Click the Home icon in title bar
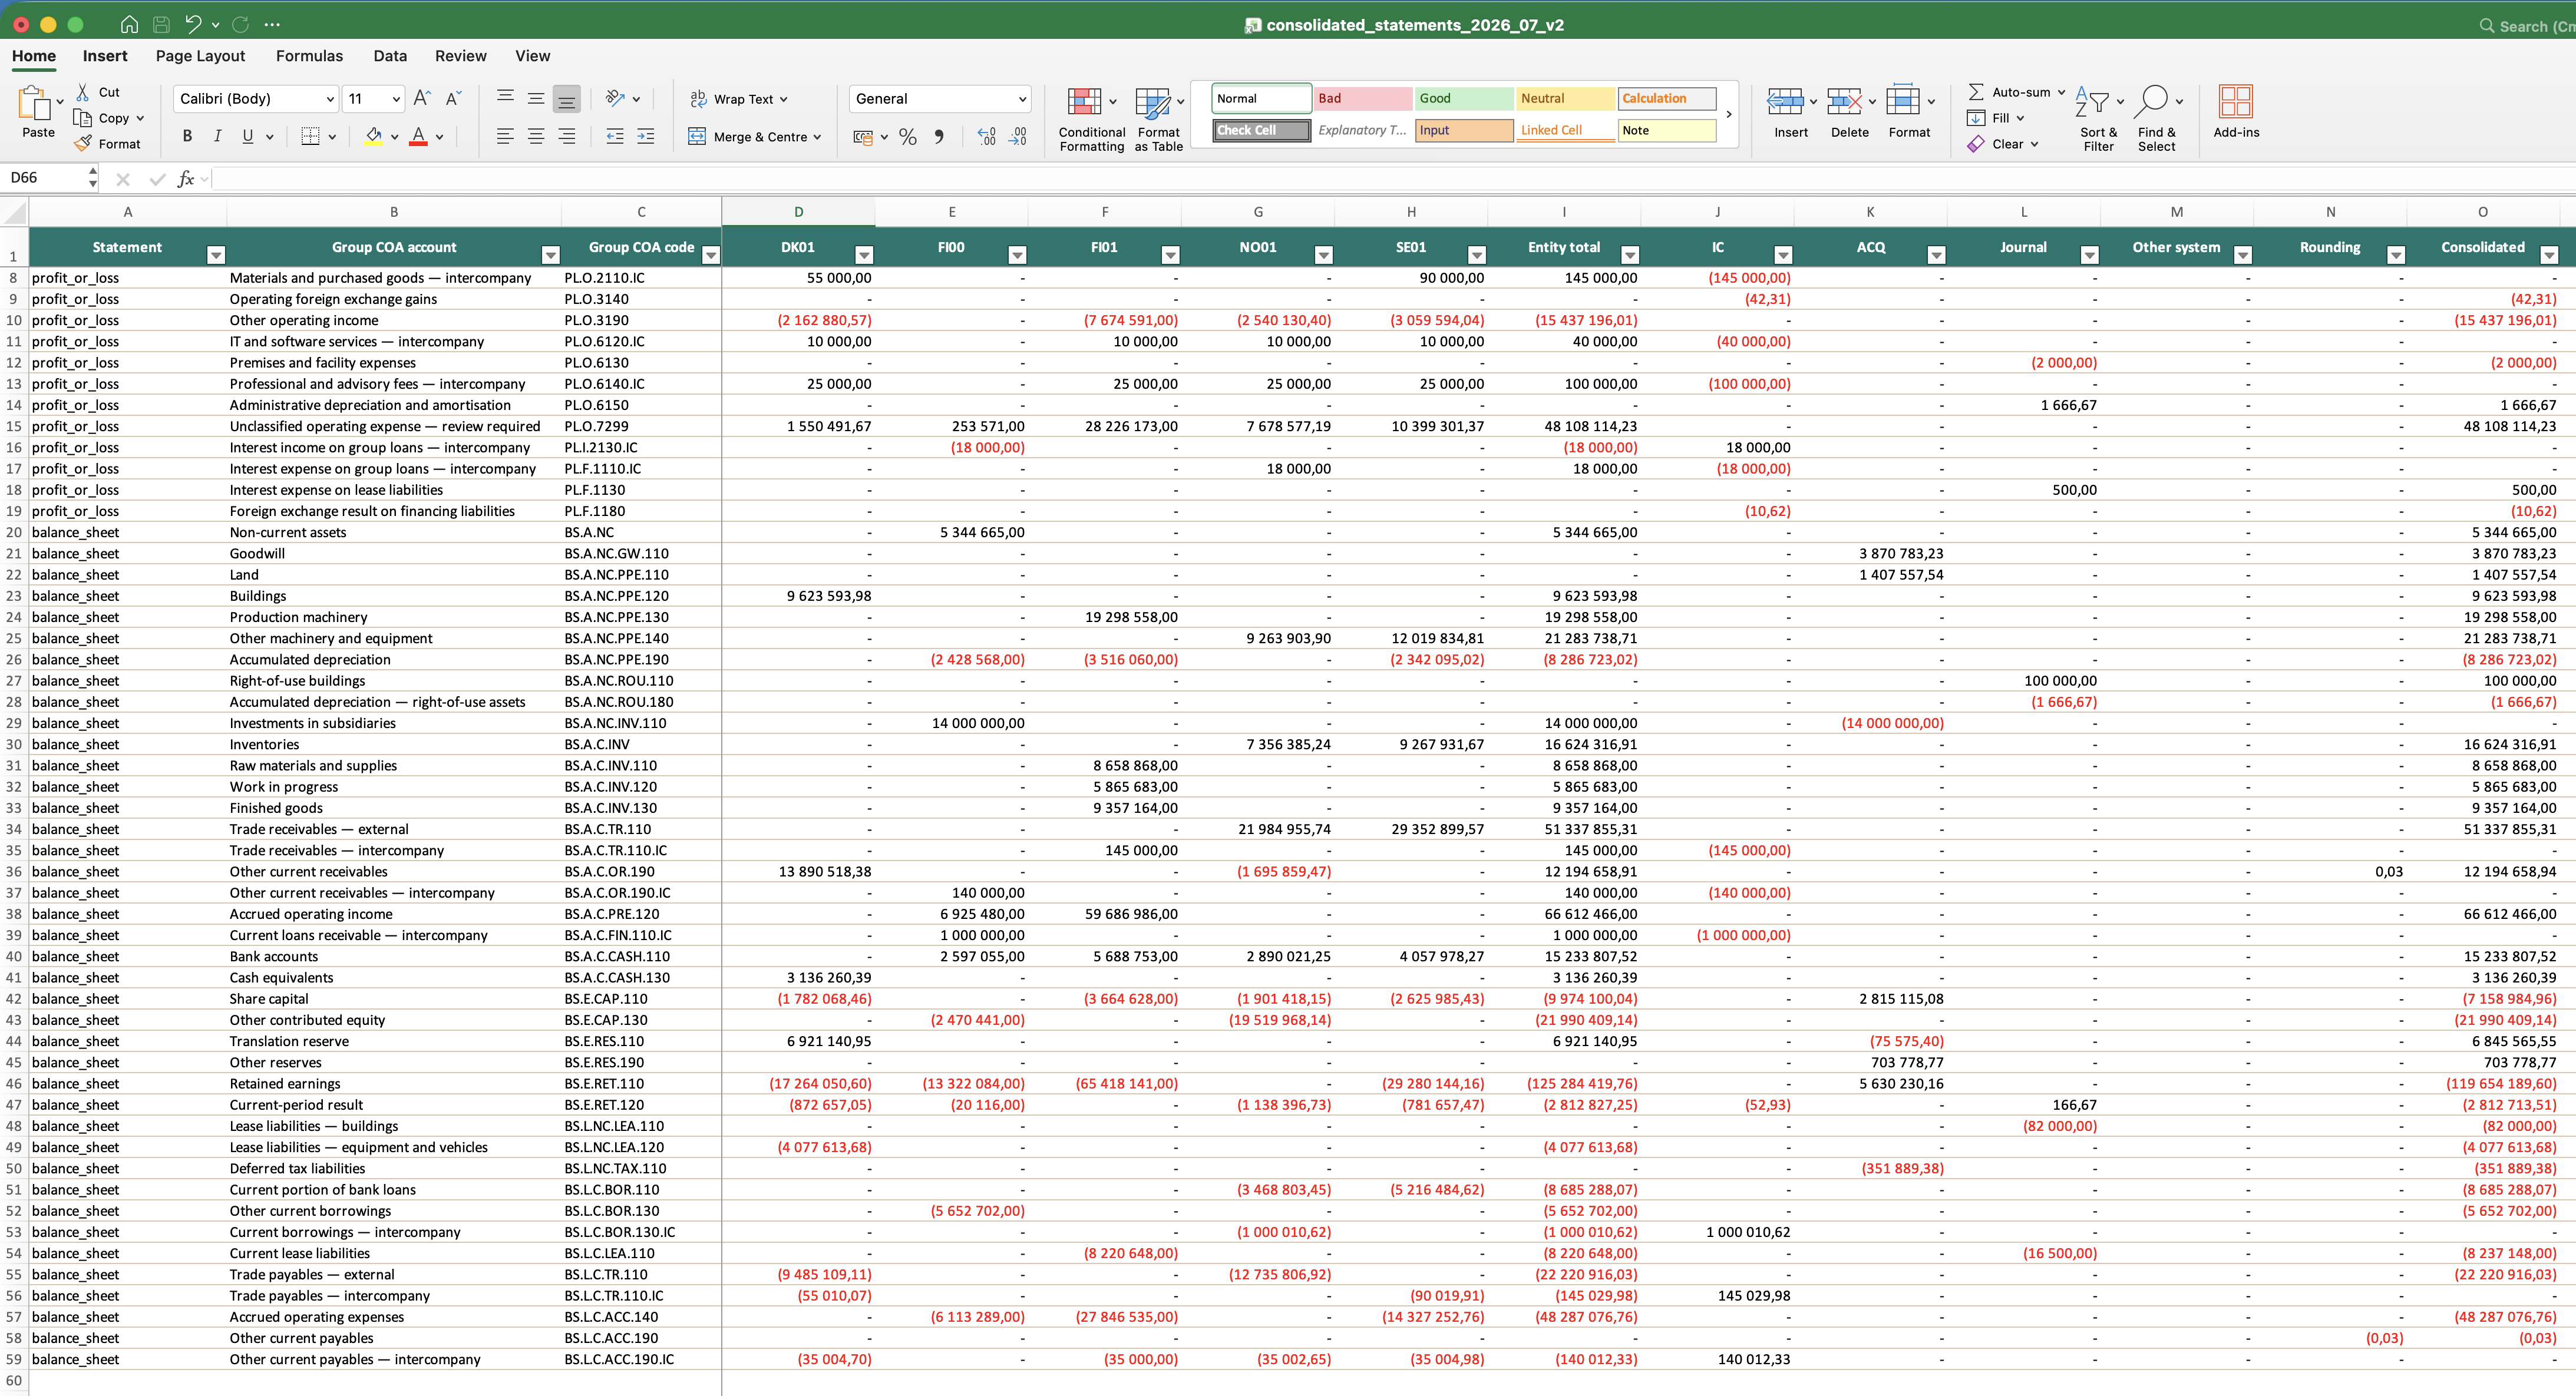2576x1396 pixels. (x=129, y=24)
